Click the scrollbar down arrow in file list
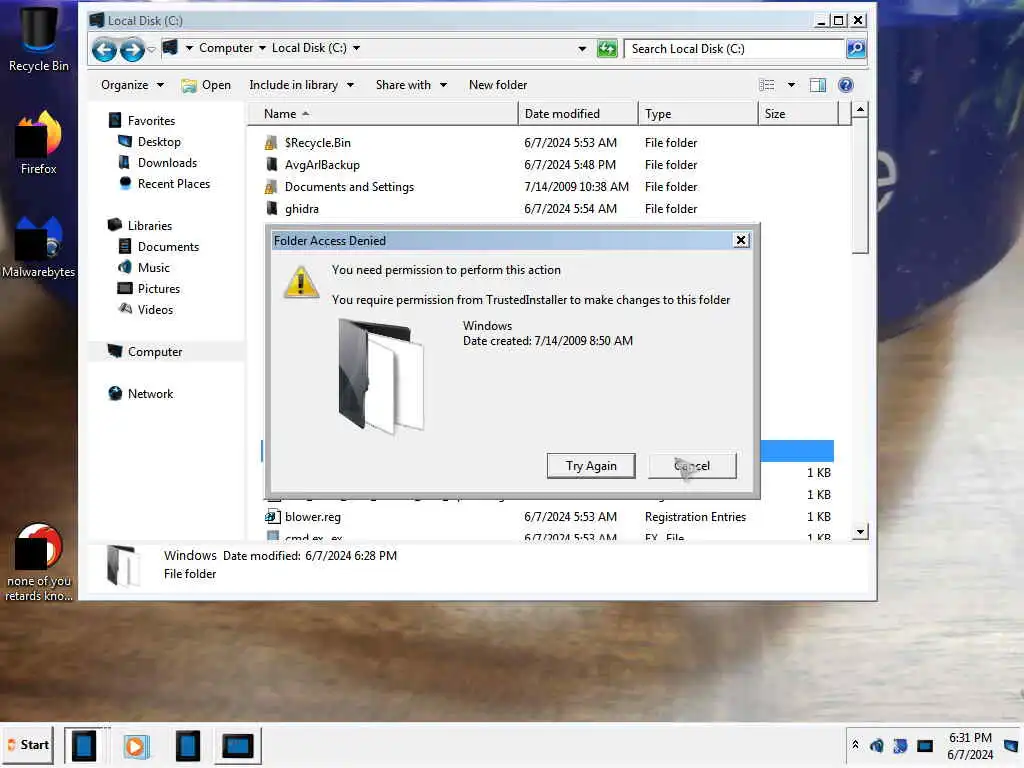The image size is (1024, 768). click(x=860, y=532)
